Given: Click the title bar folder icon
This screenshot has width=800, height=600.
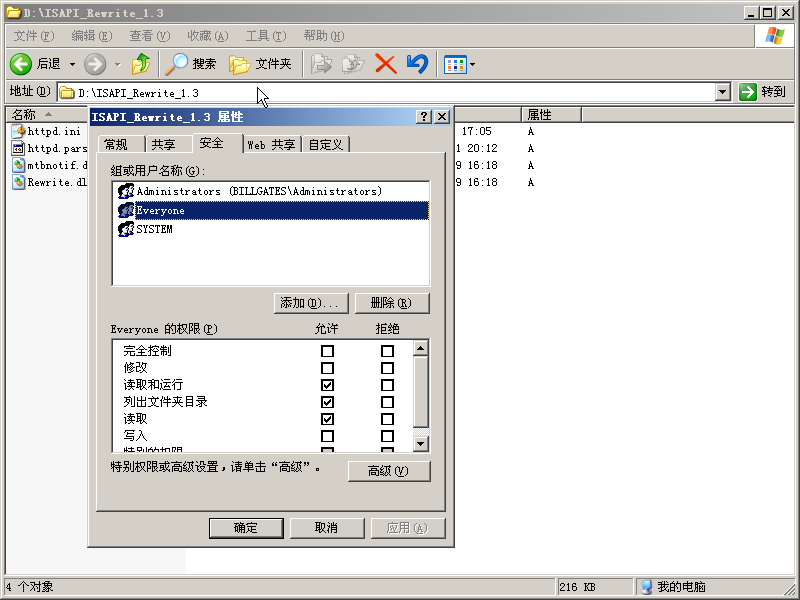Looking at the screenshot, I should [x=13, y=12].
